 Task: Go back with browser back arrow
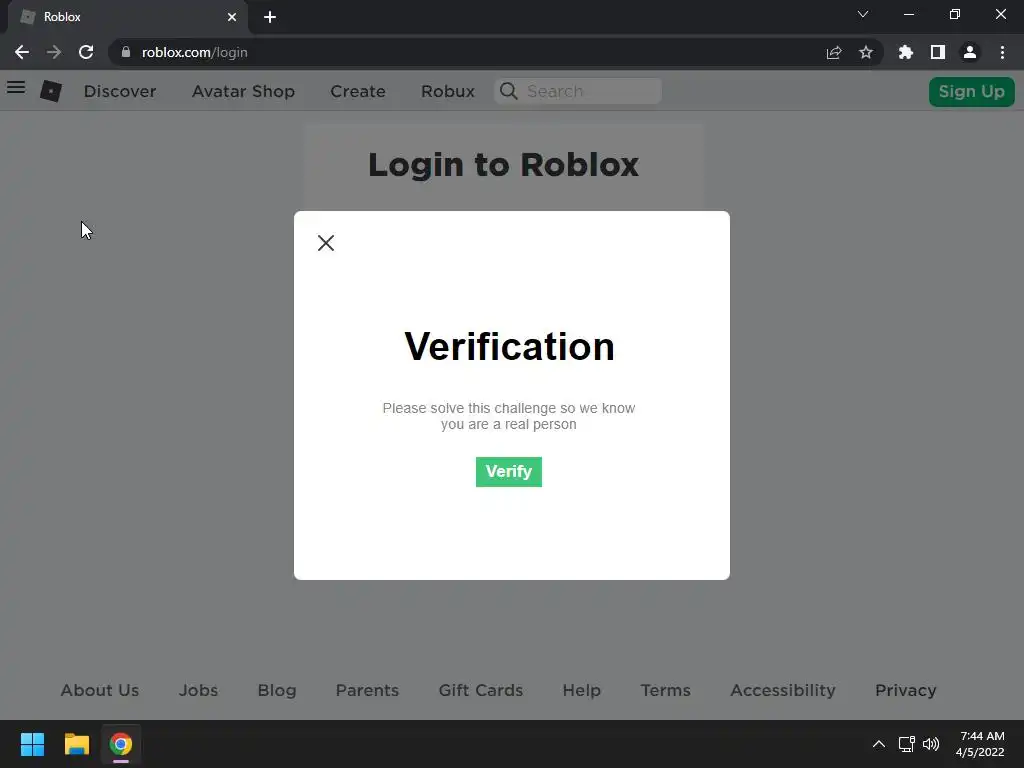pyautogui.click(x=22, y=52)
